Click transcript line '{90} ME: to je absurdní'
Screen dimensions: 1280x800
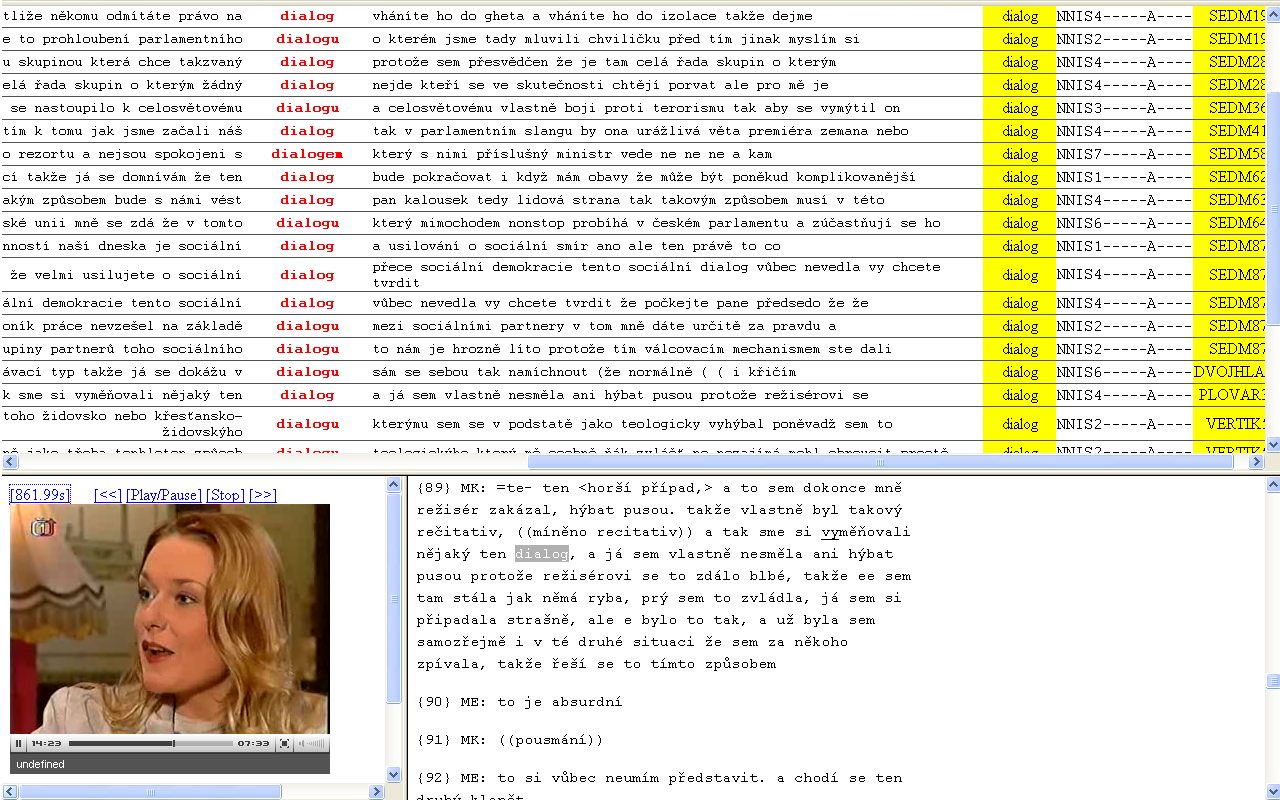pos(519,702)
